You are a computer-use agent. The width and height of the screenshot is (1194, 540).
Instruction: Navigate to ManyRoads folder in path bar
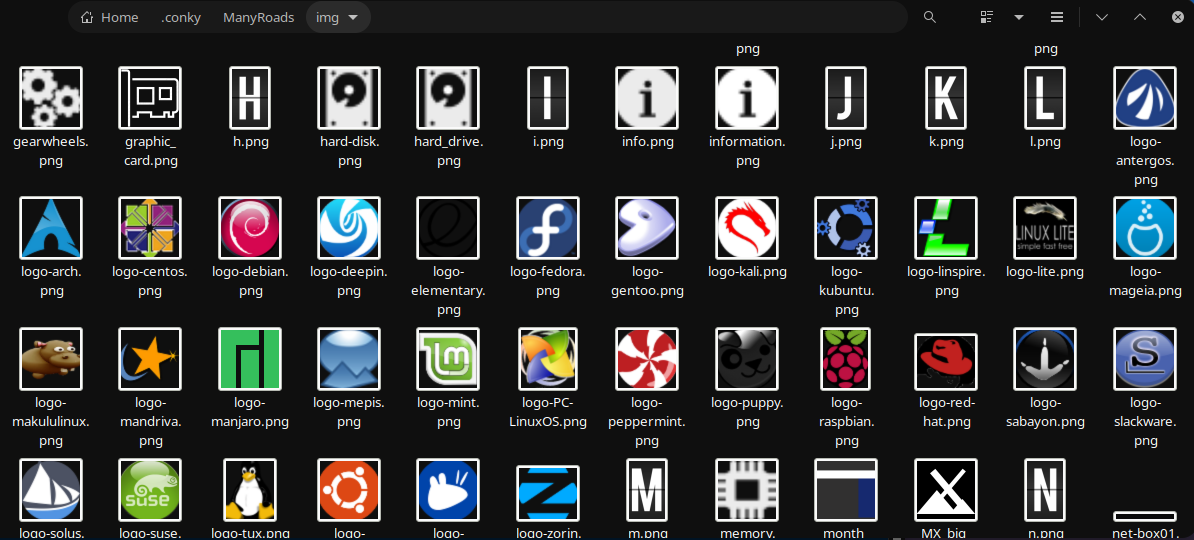tap(259, 18)
